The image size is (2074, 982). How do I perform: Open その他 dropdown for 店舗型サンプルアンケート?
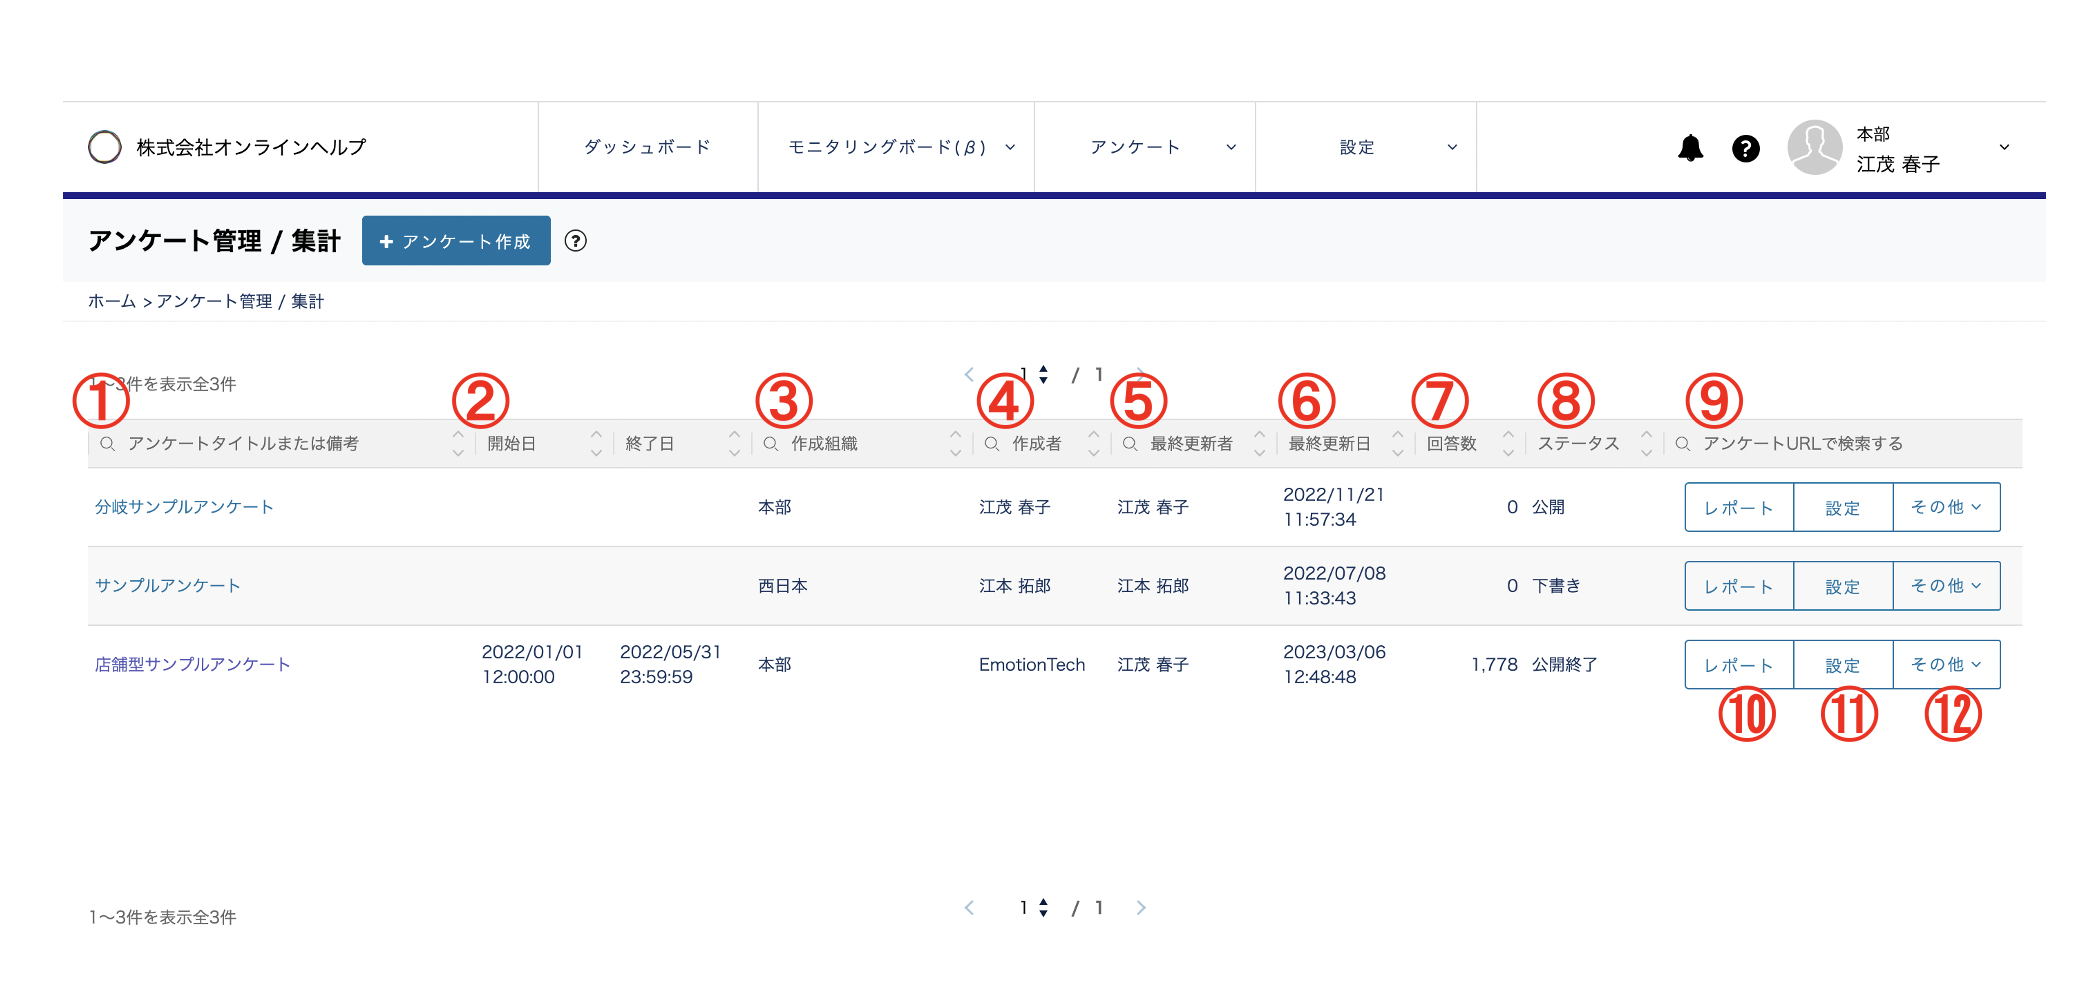pos(1946,665)
